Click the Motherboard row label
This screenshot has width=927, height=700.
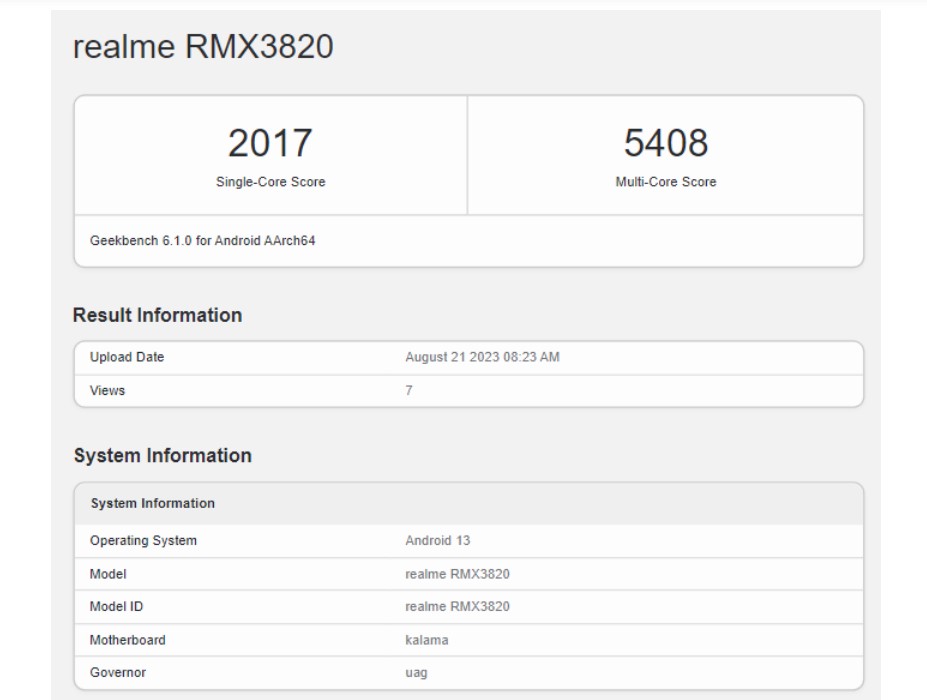128,640
